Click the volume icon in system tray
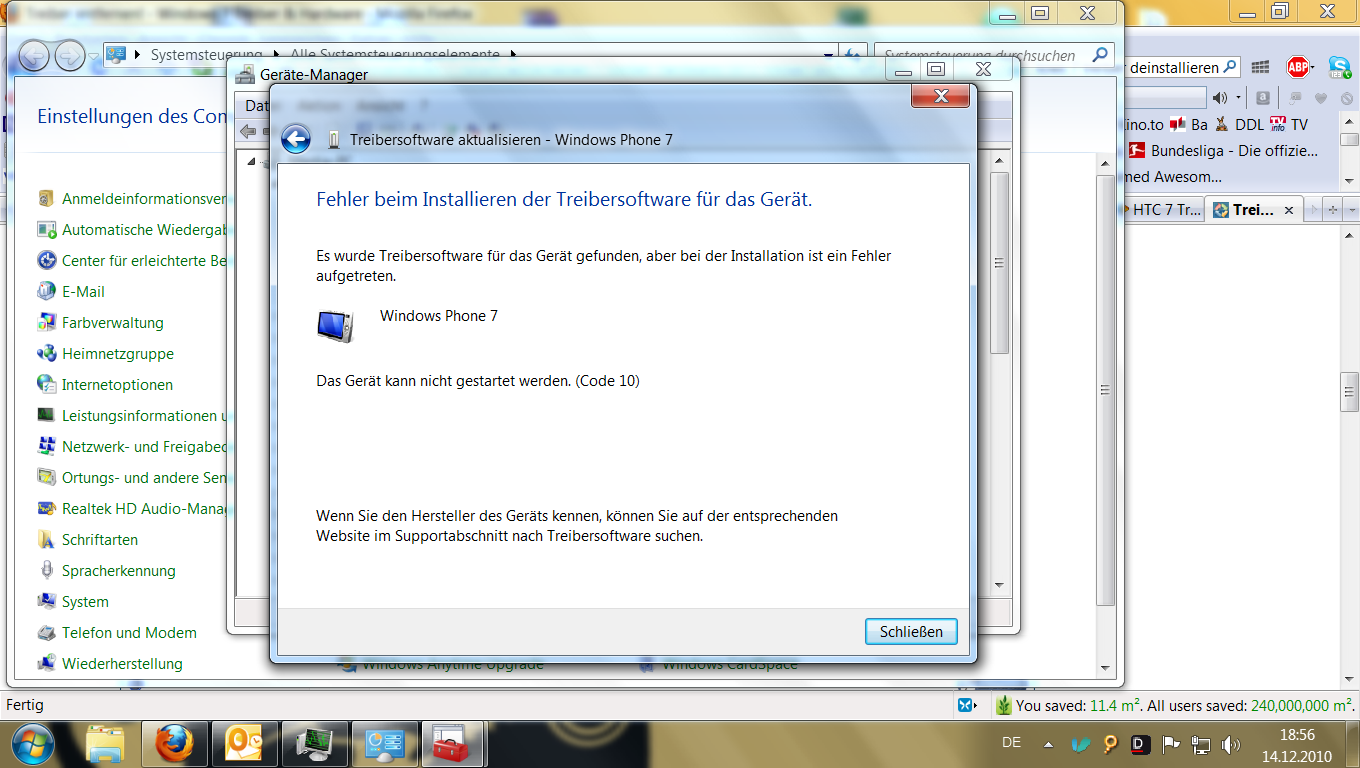The width and height of the screenshot is (1360, 768). point(1231,745)
